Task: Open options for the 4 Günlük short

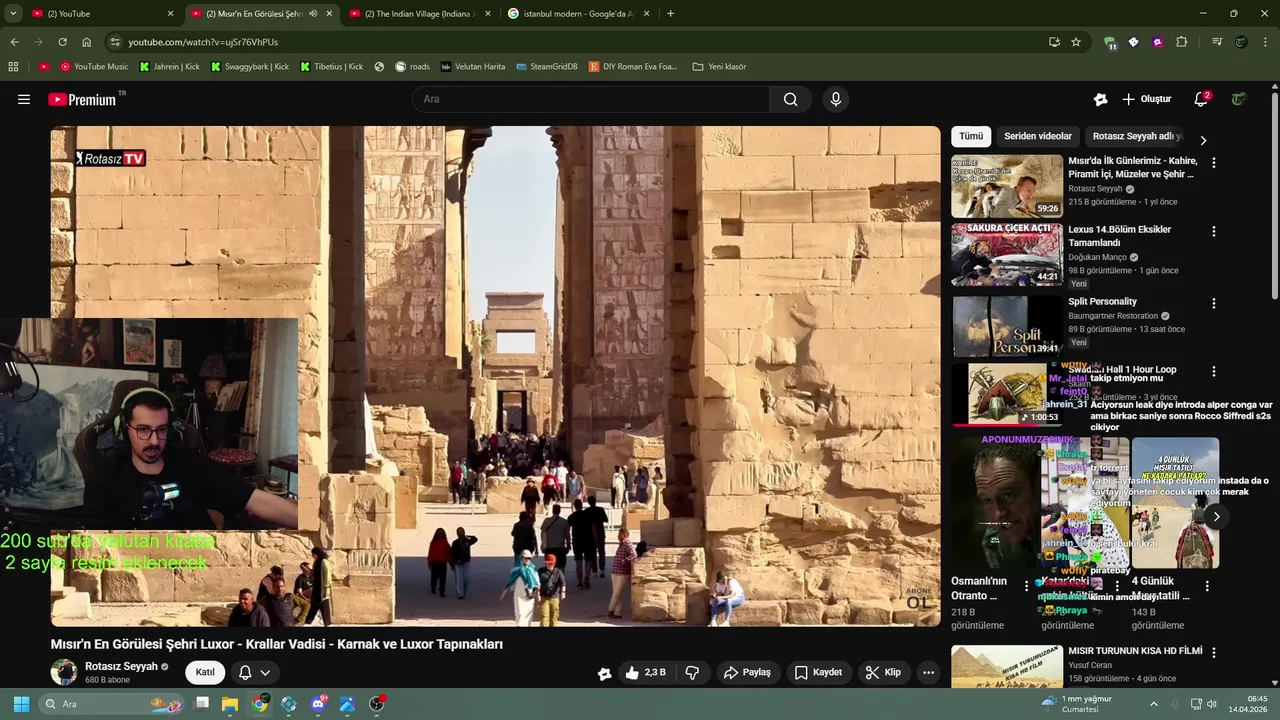Action: (x=1207, y=586)
